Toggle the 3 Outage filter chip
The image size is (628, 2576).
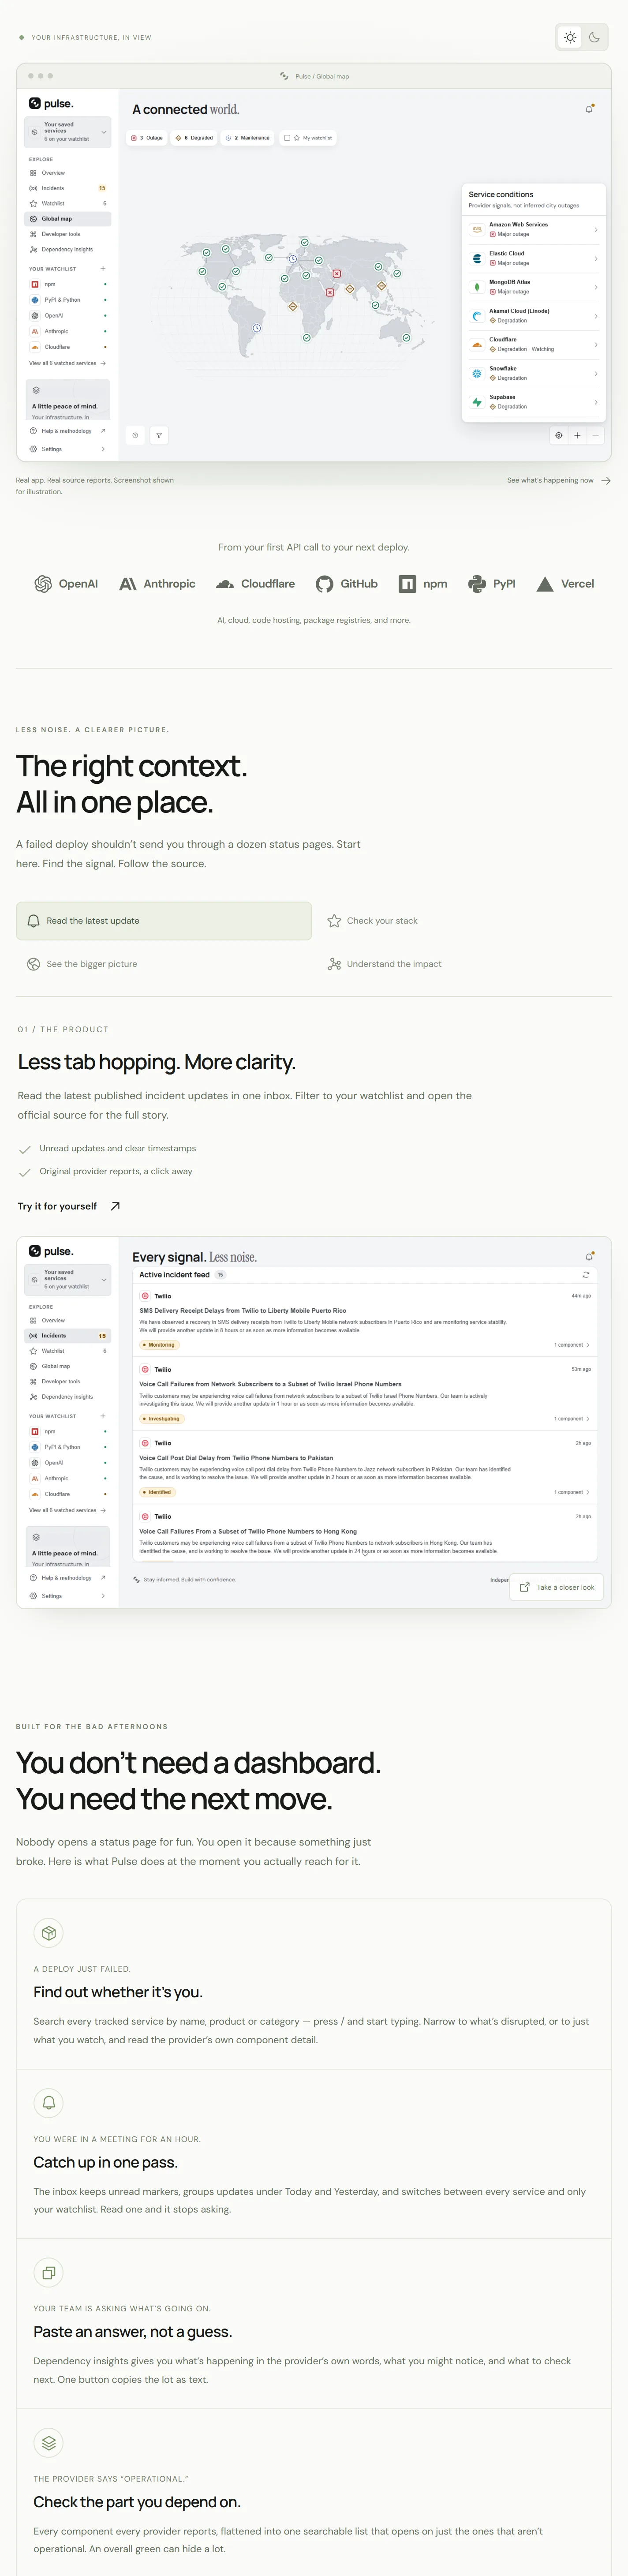pos(147,138)
